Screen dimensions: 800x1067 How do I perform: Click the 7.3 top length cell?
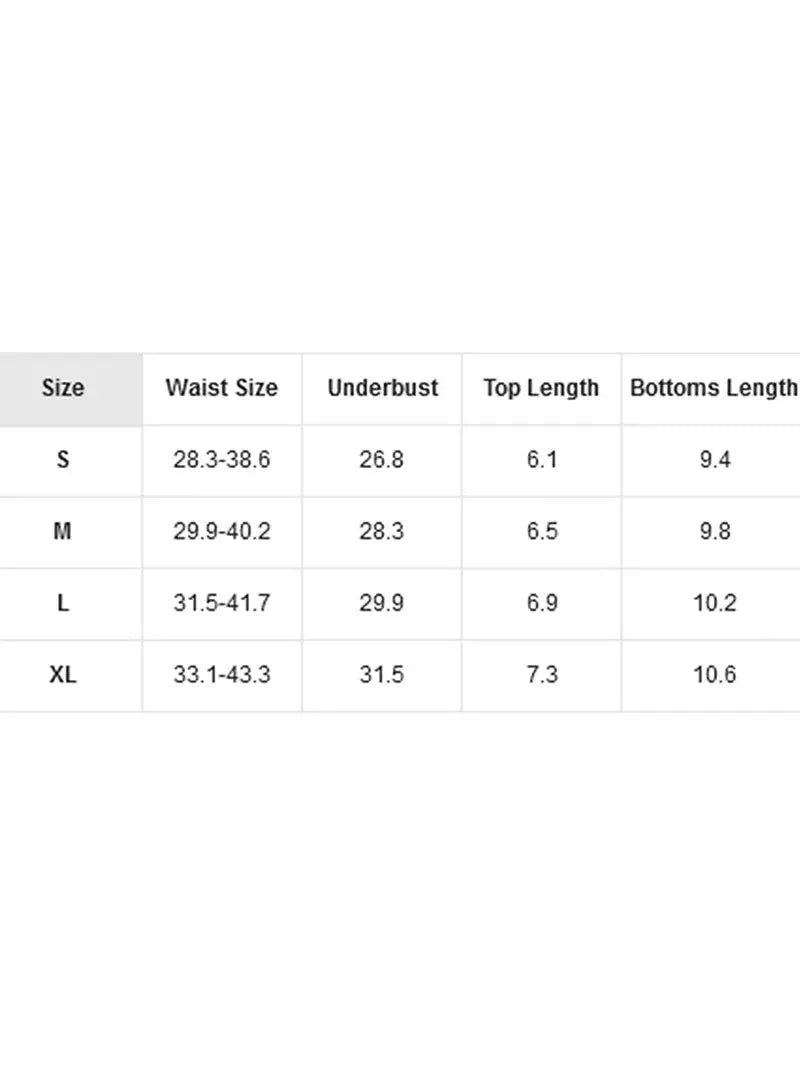point(541,675)
